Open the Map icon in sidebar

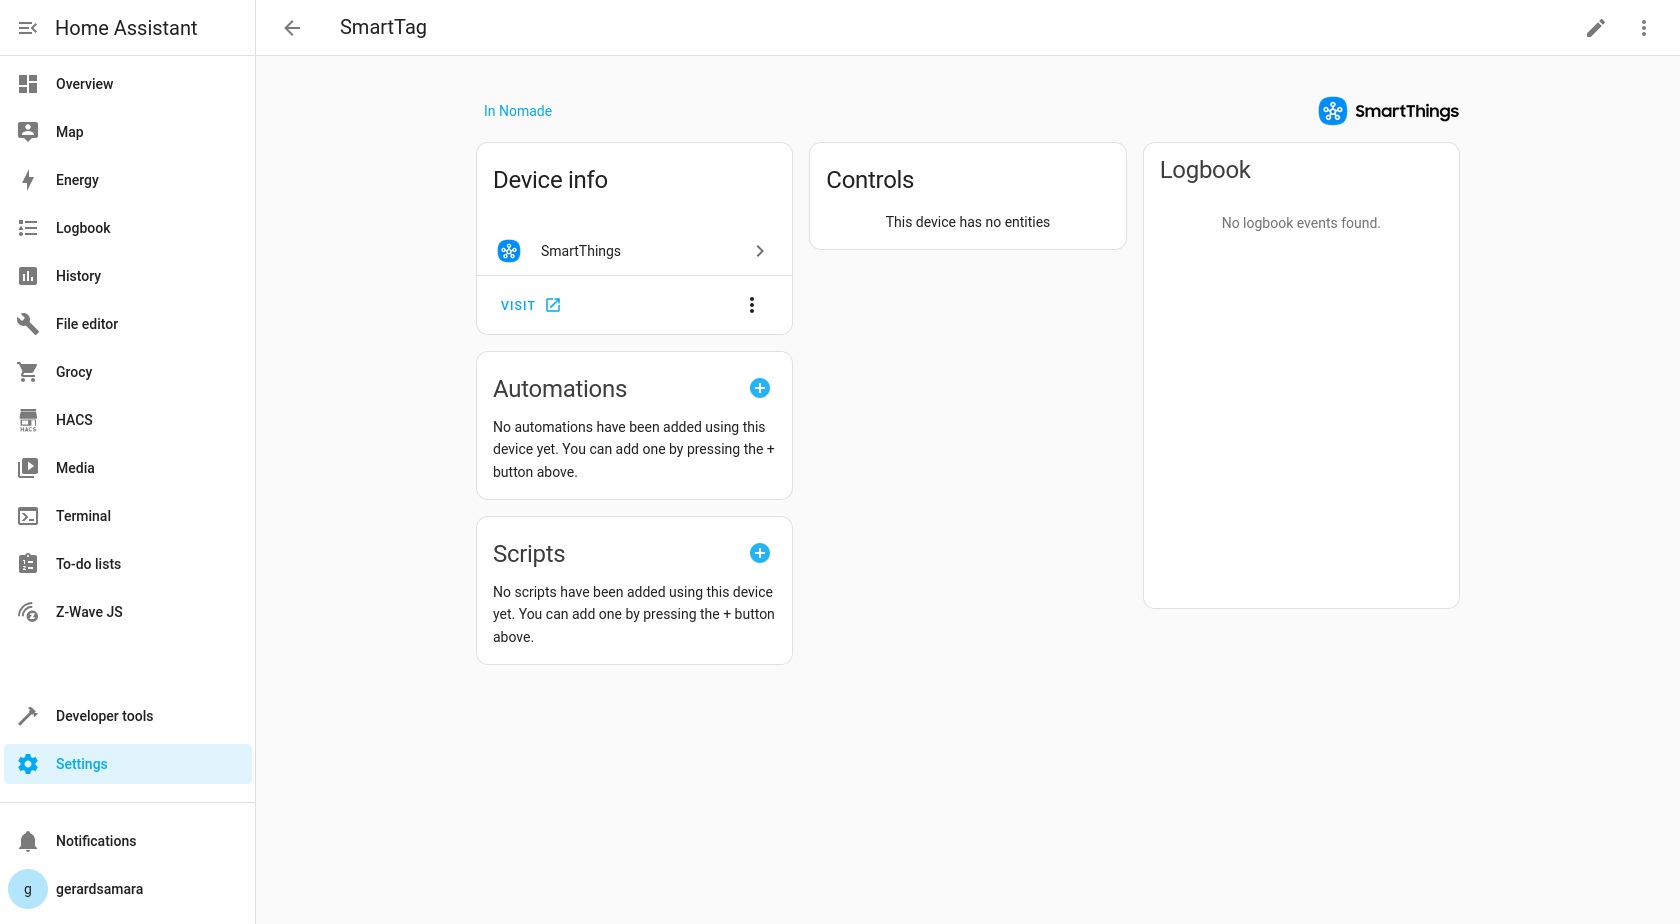(28, 132)
